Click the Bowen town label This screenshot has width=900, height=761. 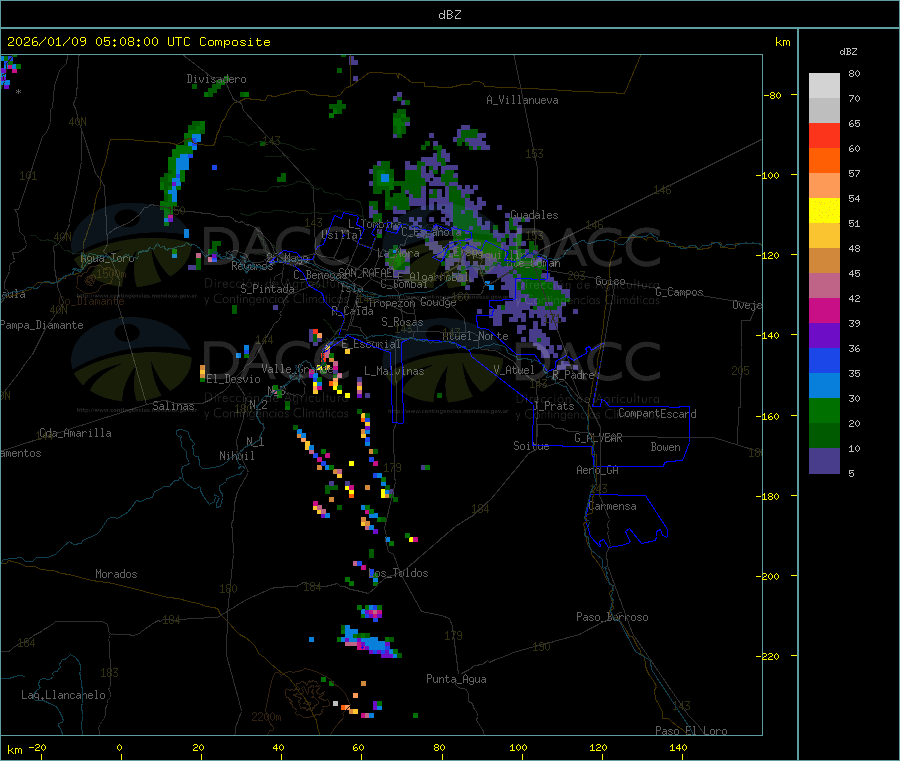(x=666, y=447)
